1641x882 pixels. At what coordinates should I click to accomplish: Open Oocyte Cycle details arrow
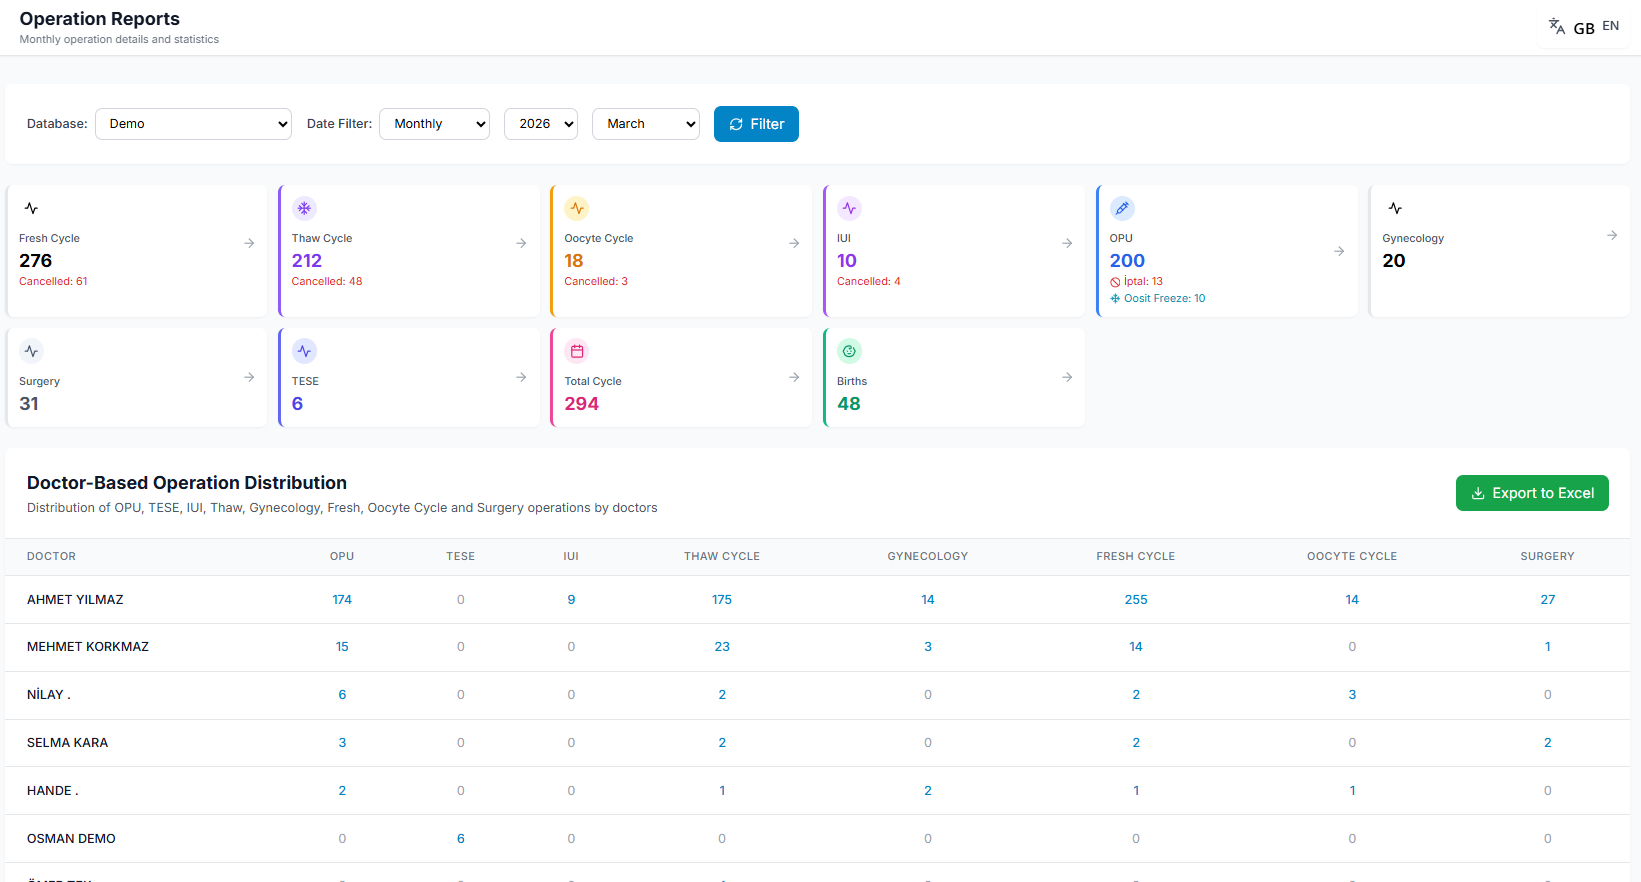click(x=794, y=243)
